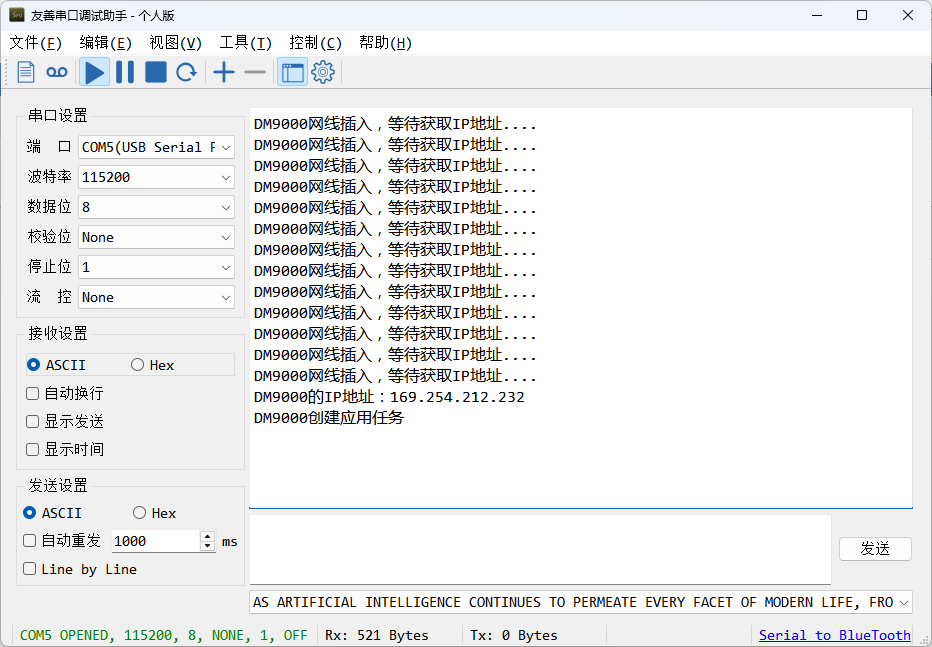Toggle the side panel layout icon
Image resolution: width=932 pixels, height=647 pixels.
[x=292, y=72]
